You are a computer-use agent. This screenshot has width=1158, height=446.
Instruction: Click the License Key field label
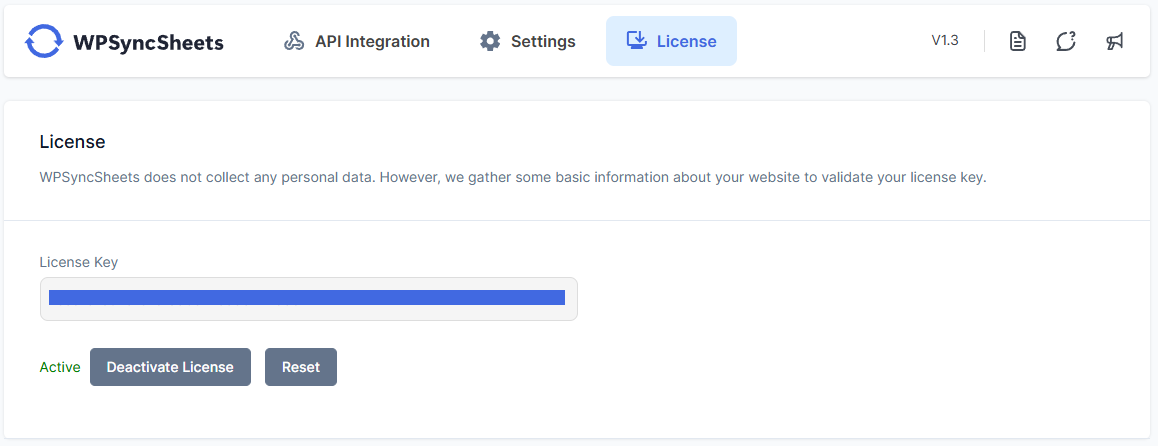tap(79, 262)
